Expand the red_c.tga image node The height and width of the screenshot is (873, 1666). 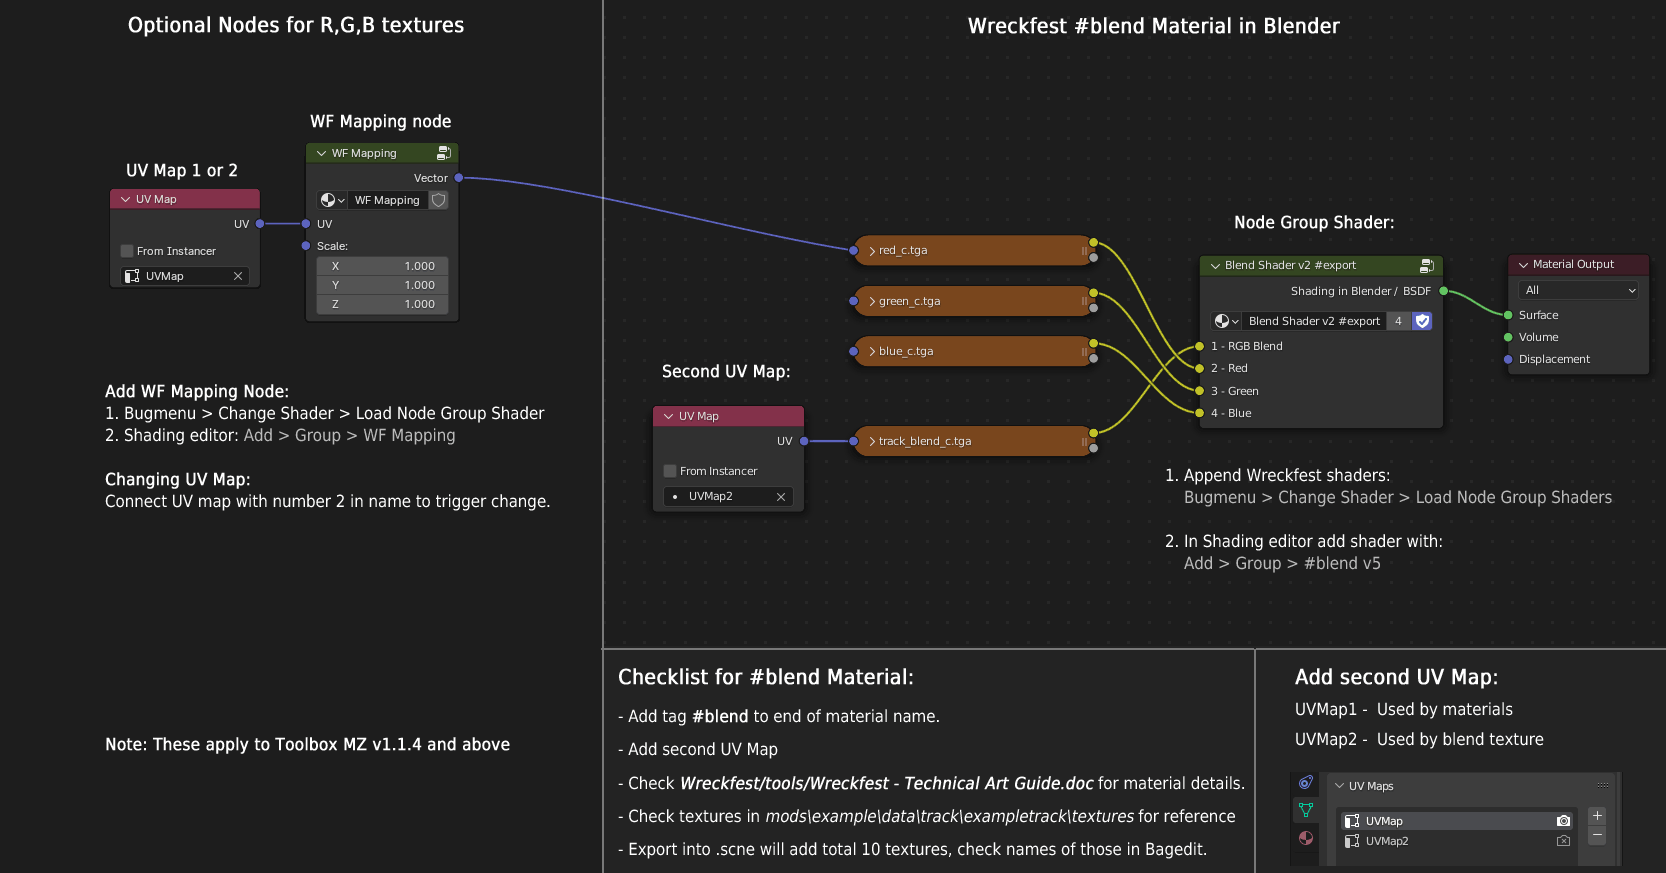coord(872,250)
